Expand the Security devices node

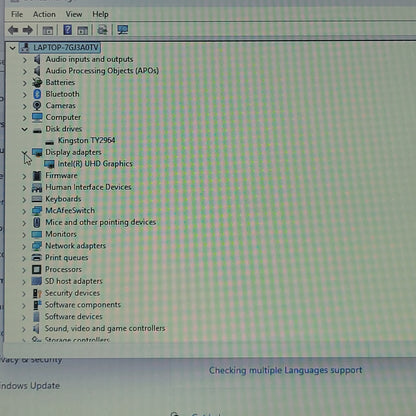click(24, 294)
